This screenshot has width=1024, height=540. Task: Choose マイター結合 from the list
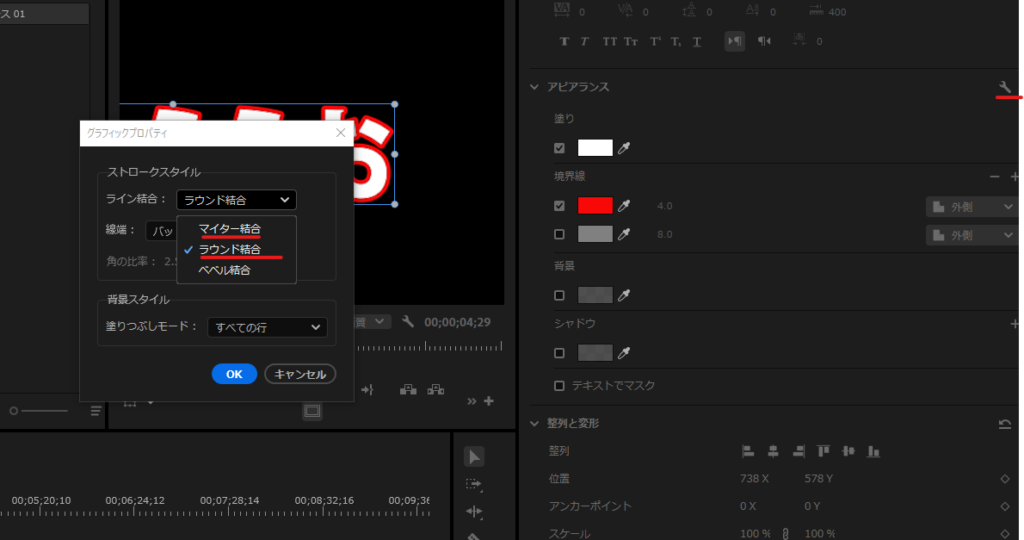pos(229,229)
